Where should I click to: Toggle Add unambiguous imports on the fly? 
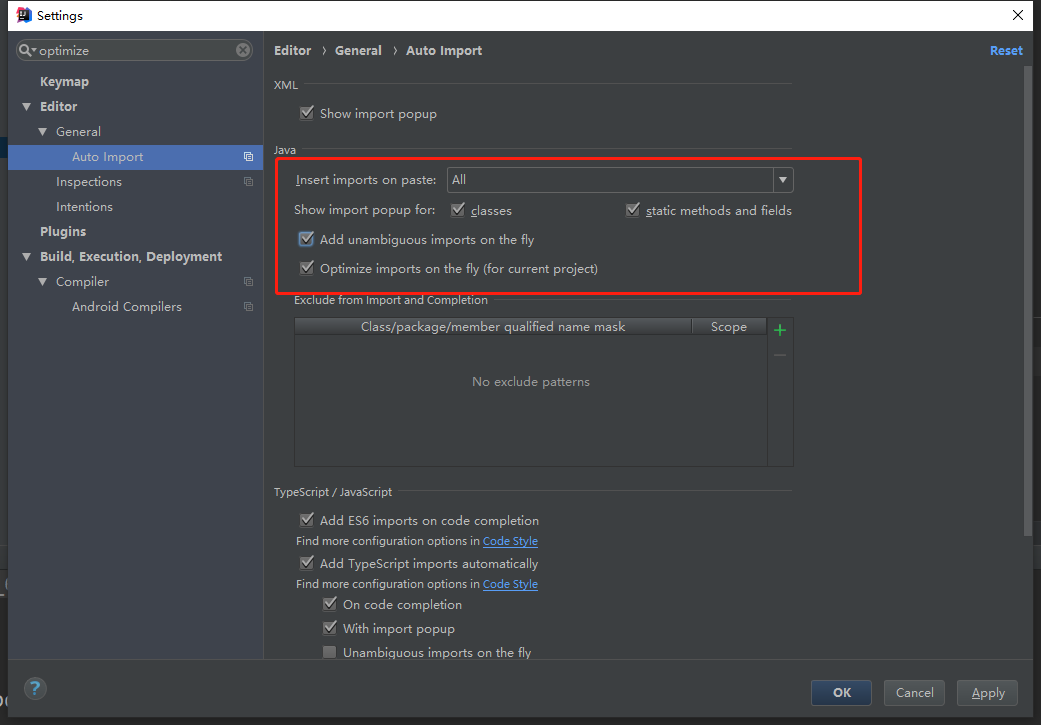coord(307,239)
